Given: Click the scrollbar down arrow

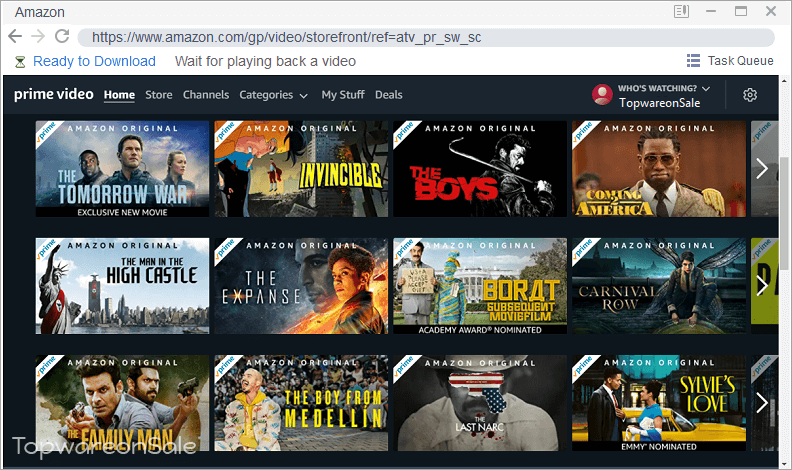Looking at the screenshot, I should point(784,464).
